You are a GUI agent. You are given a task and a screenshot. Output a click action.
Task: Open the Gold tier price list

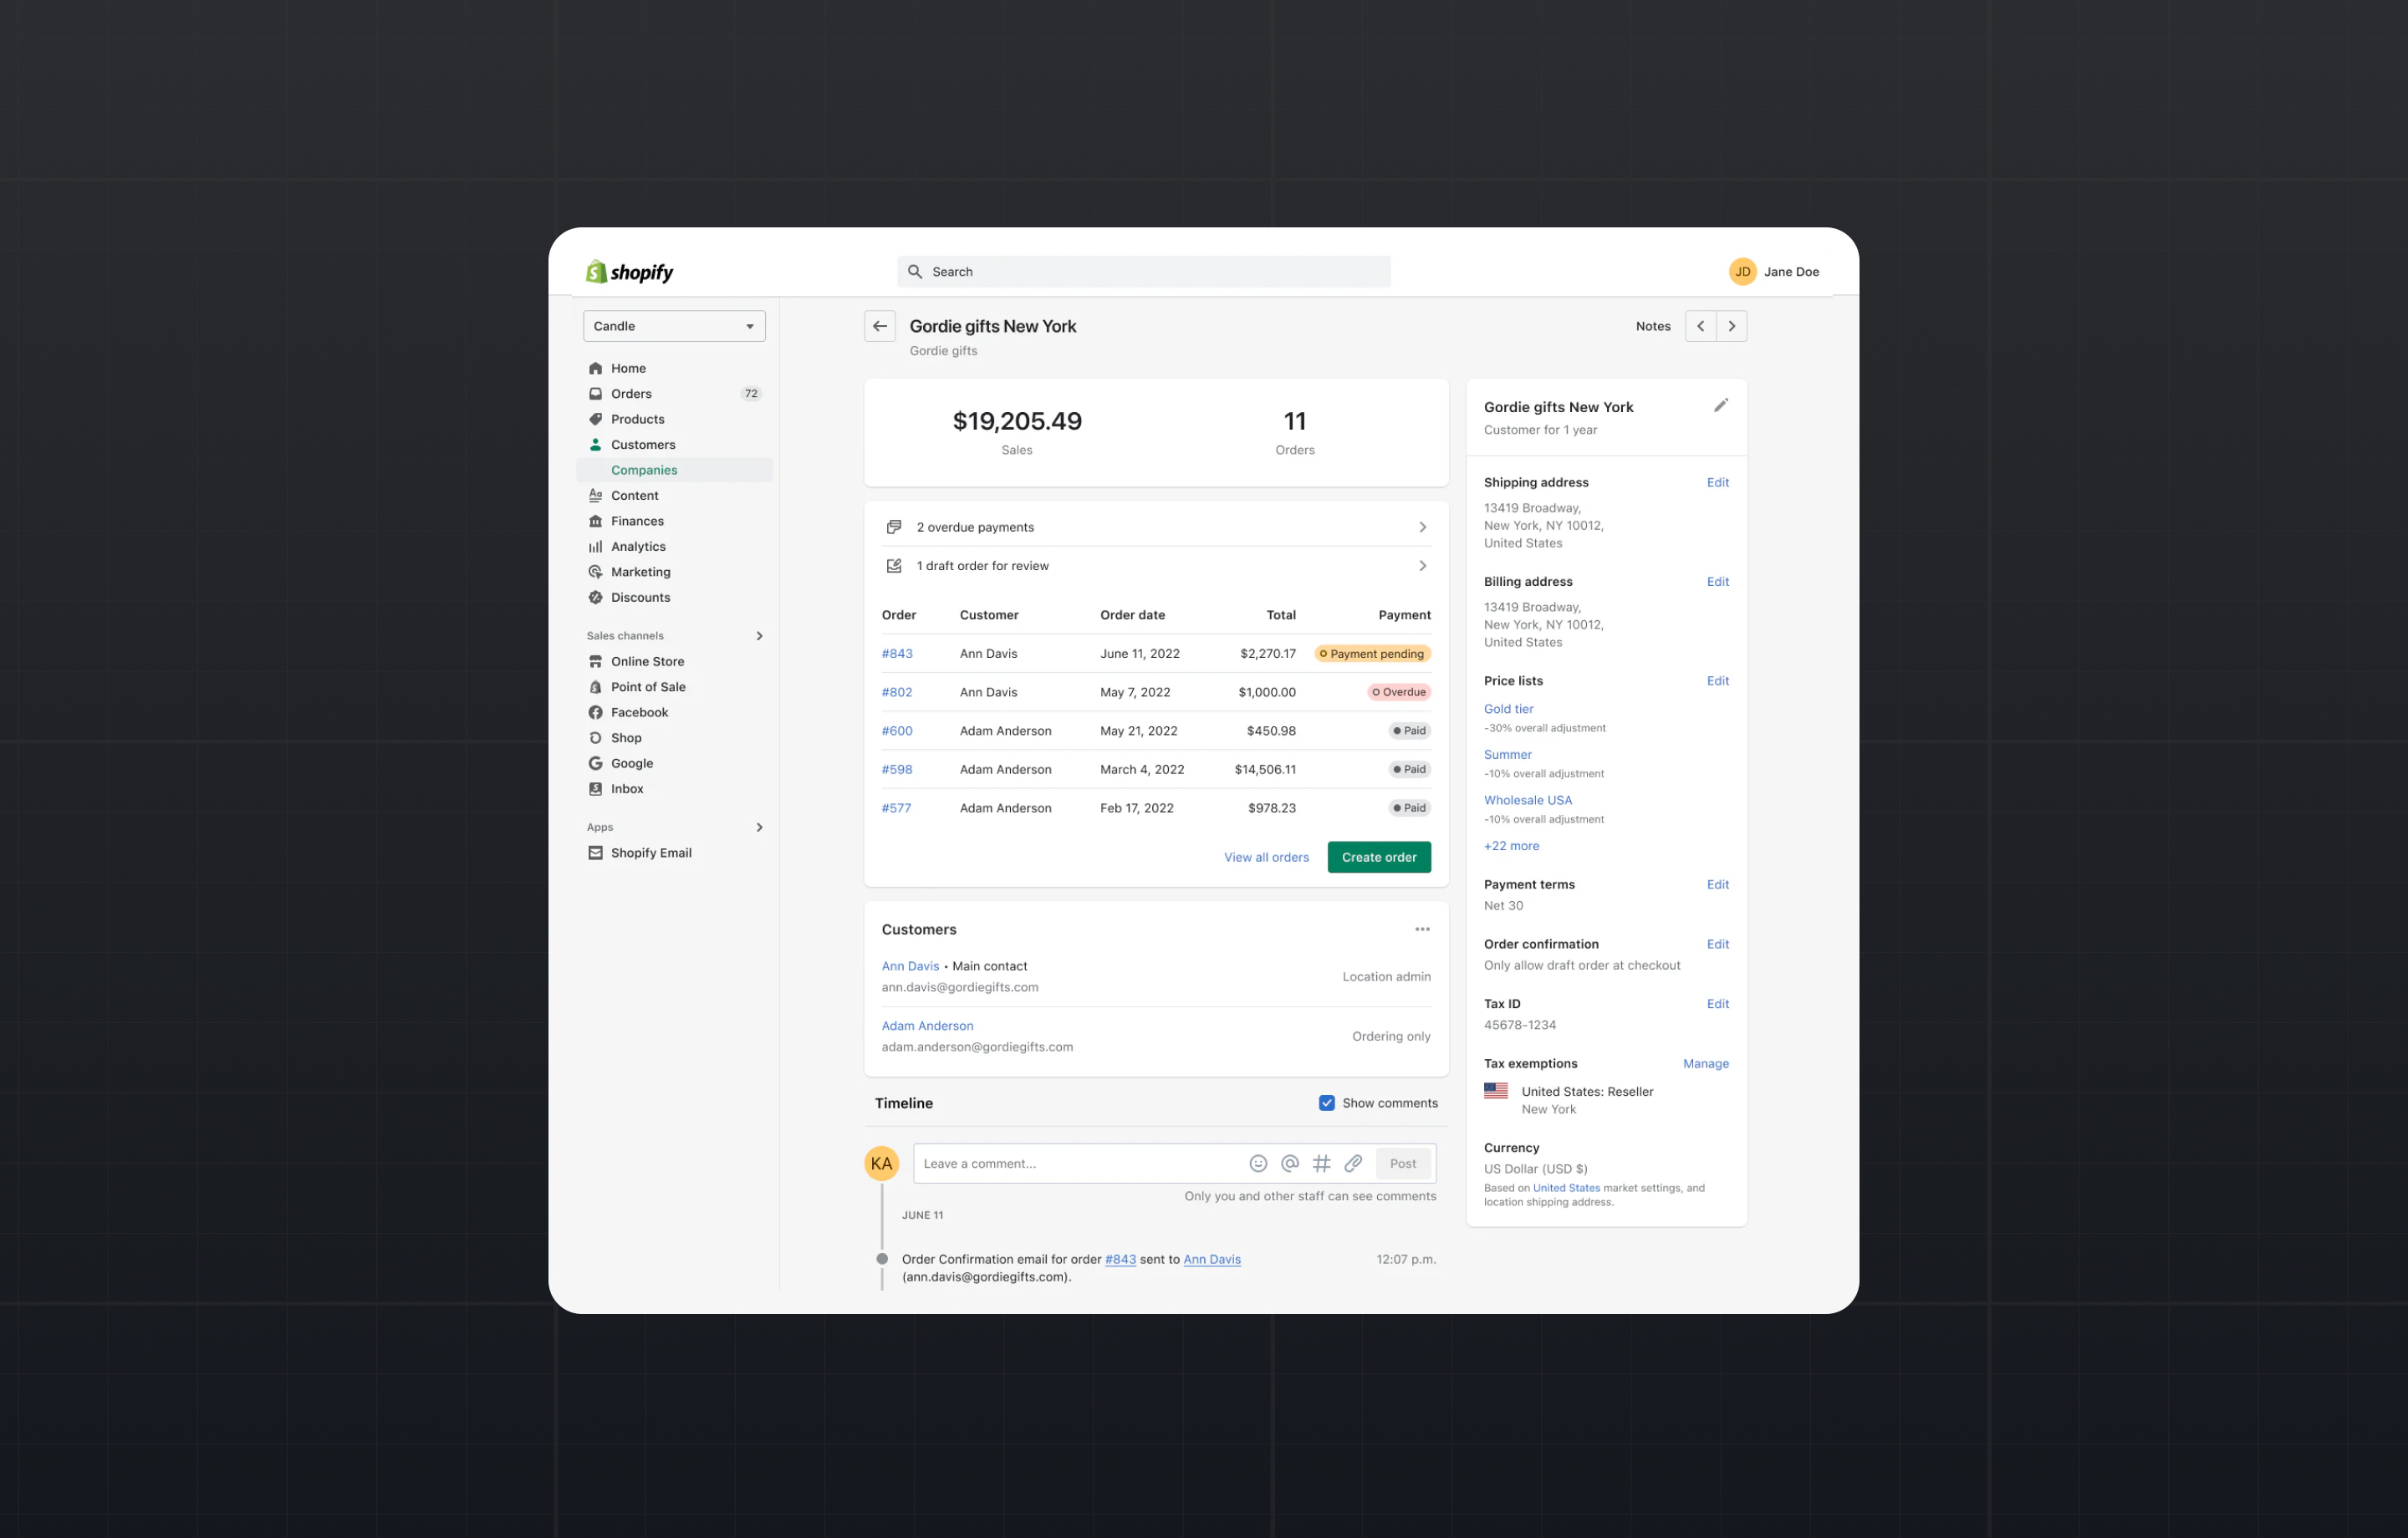click(x=1508, y=709)
